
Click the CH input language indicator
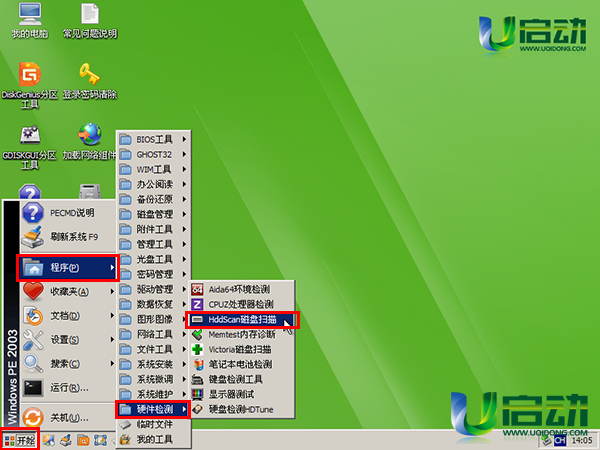[x=560, y=441]
